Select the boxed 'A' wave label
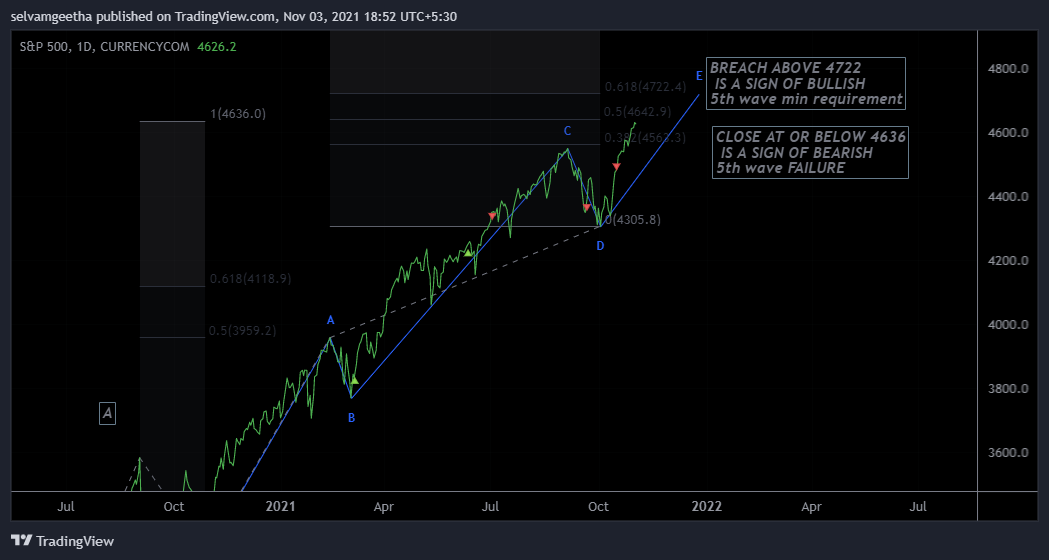 [107, 413]
